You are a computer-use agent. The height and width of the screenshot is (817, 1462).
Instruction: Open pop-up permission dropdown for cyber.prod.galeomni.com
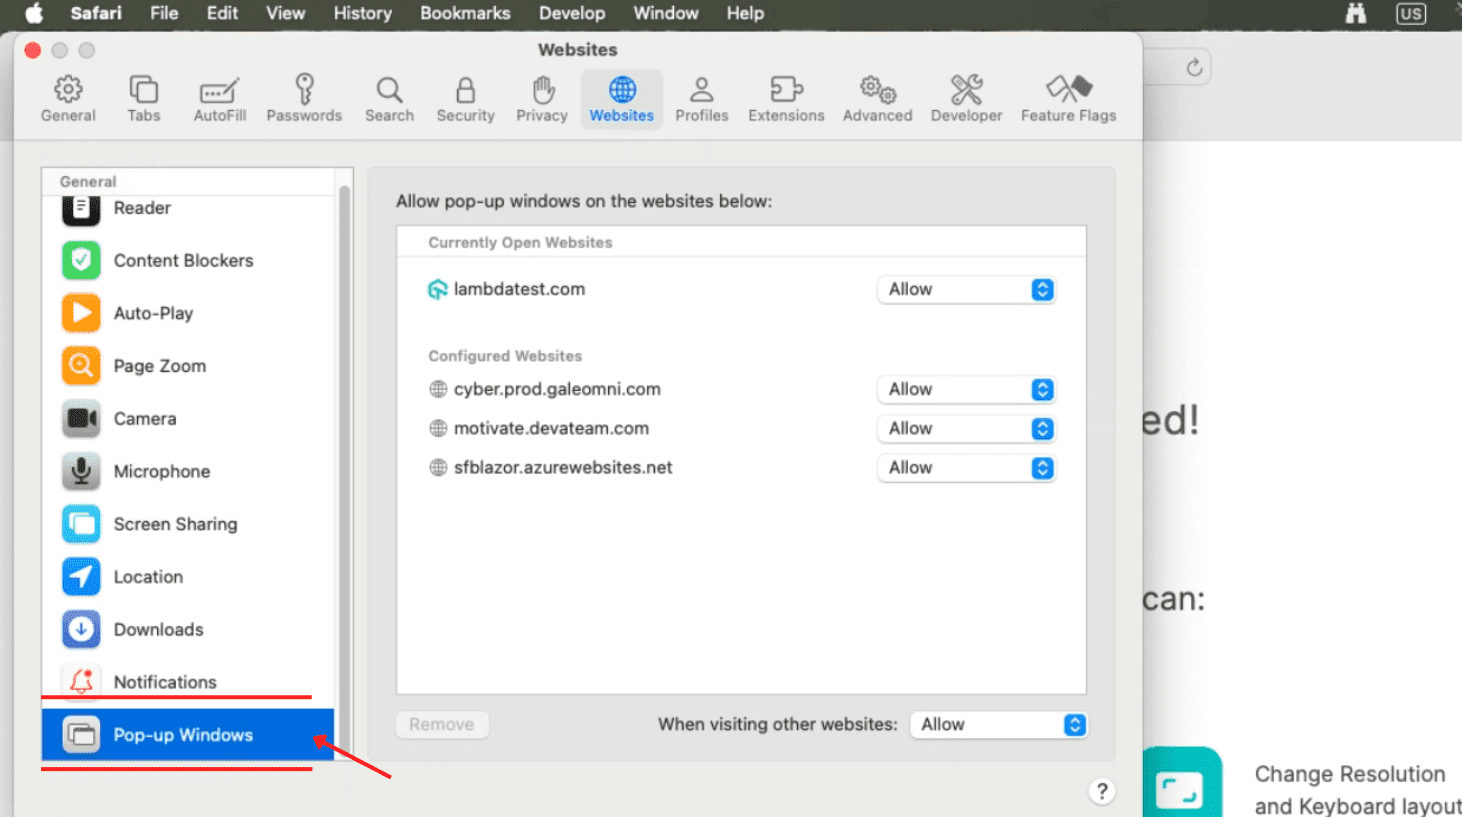click(x=966, y=389)
